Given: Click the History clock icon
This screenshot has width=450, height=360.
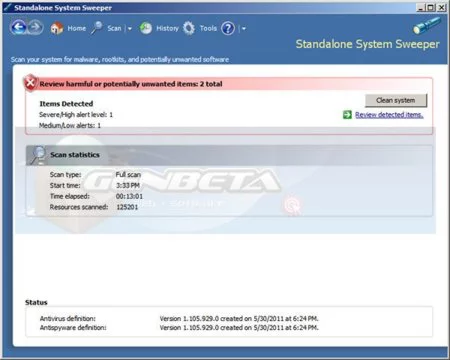Looking at the screenshot, I should (x=146, y=28).
